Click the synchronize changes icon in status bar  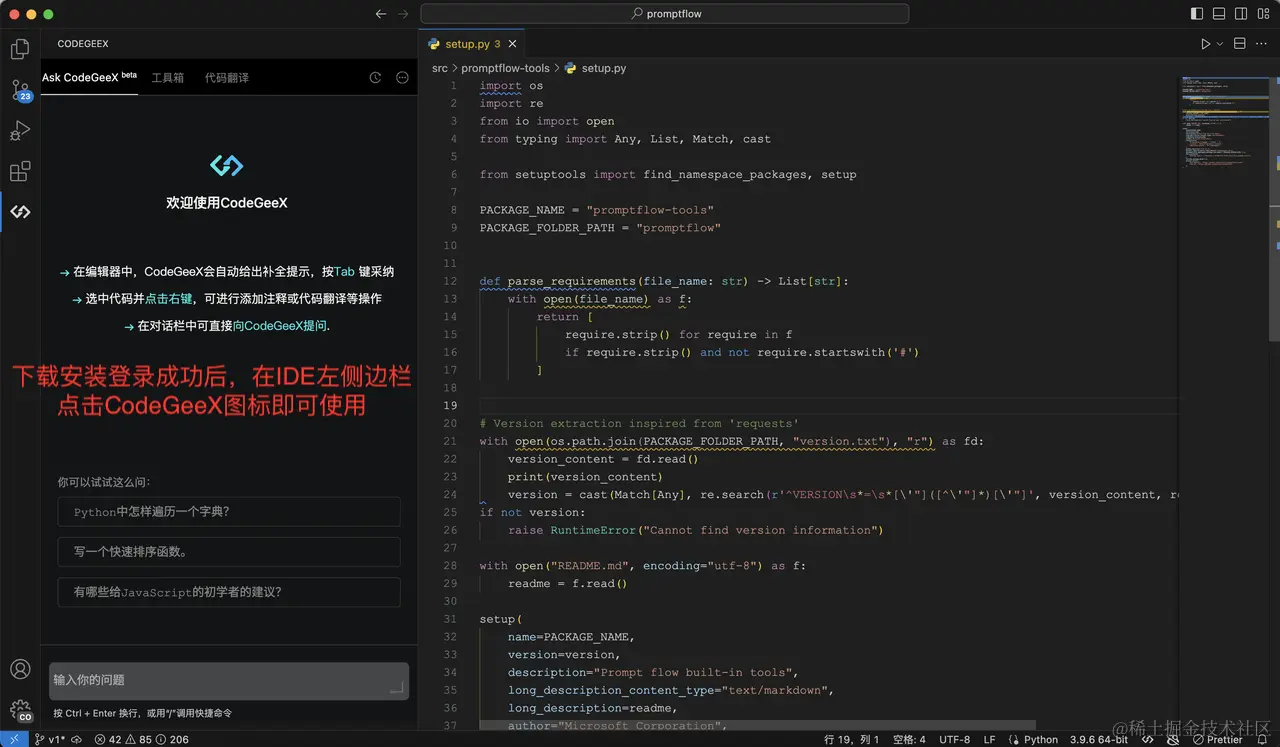(x=76, y=739)
